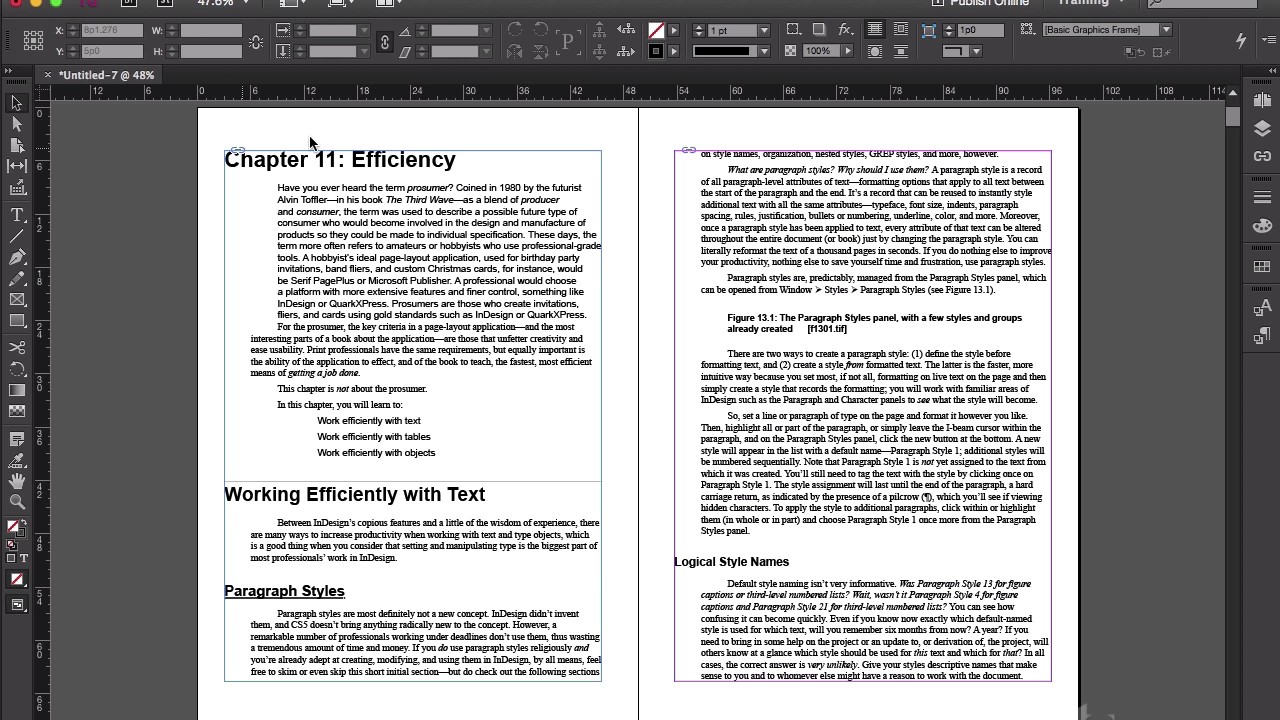
Task: Select the Rectangle tool
Action: point(17,321)
